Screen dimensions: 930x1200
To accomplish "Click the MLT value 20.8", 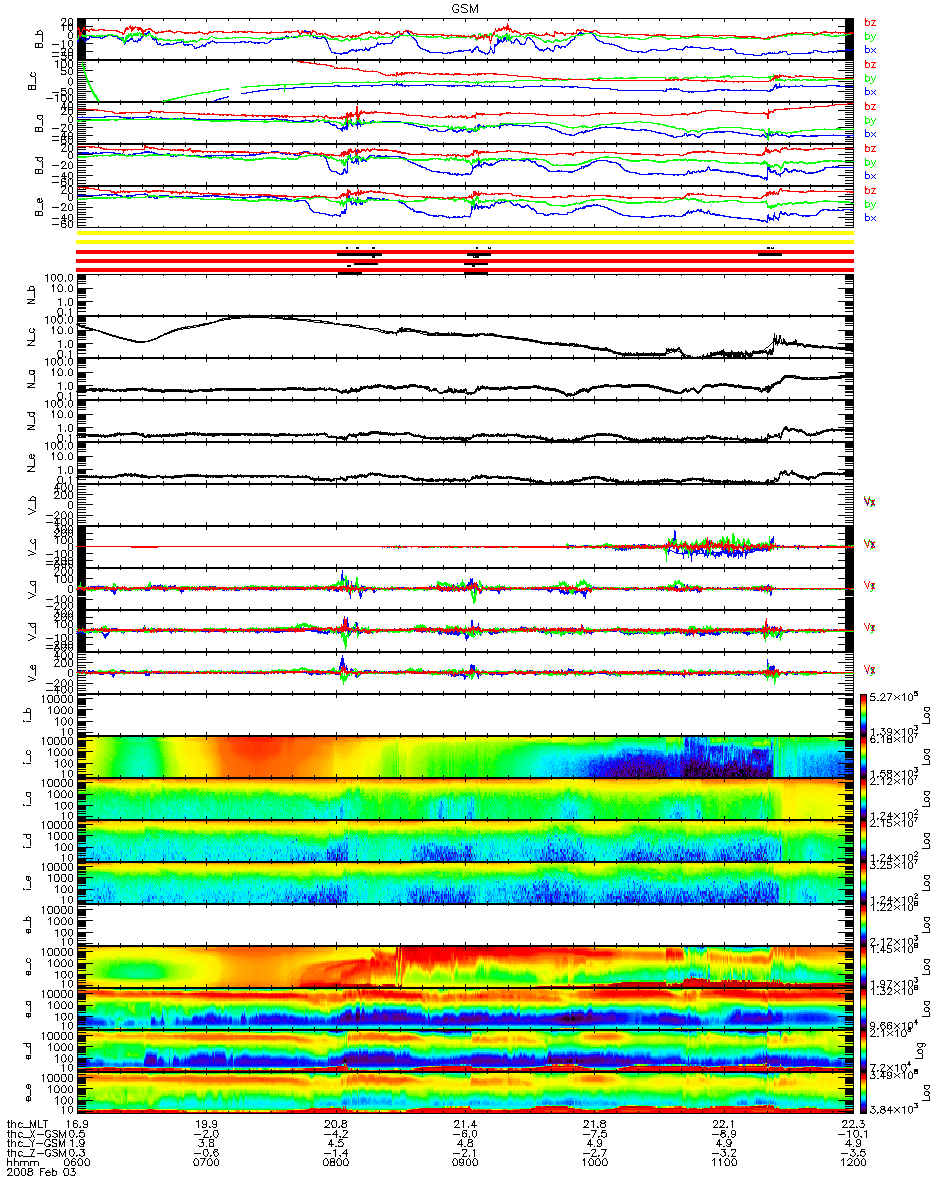I will [x=336, y=1122].
